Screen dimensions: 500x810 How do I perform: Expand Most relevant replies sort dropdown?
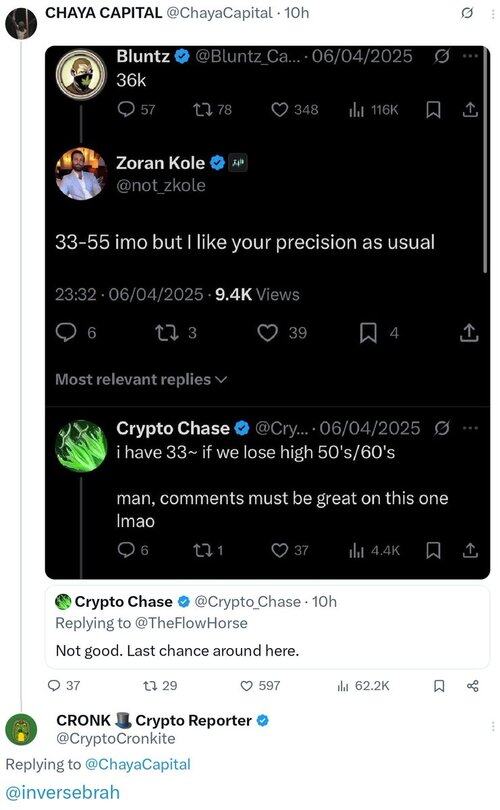click(x=141, y=380)
